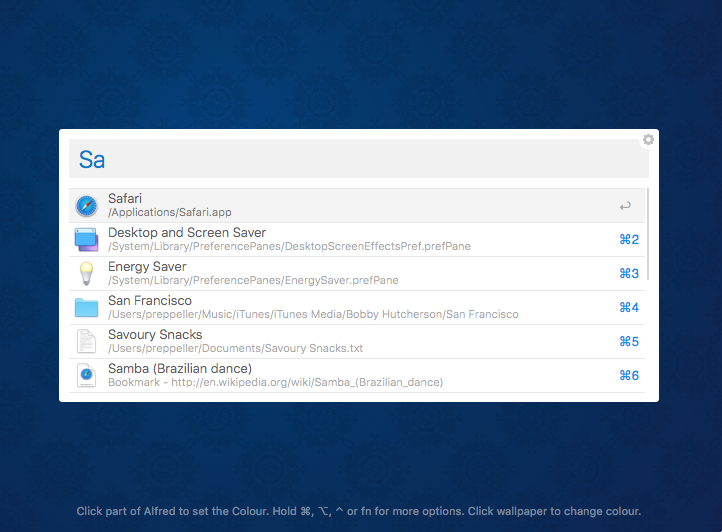722x532 pixels.
Task: Click the return arrow icon beside Safari
Action: tap(625, 207)
